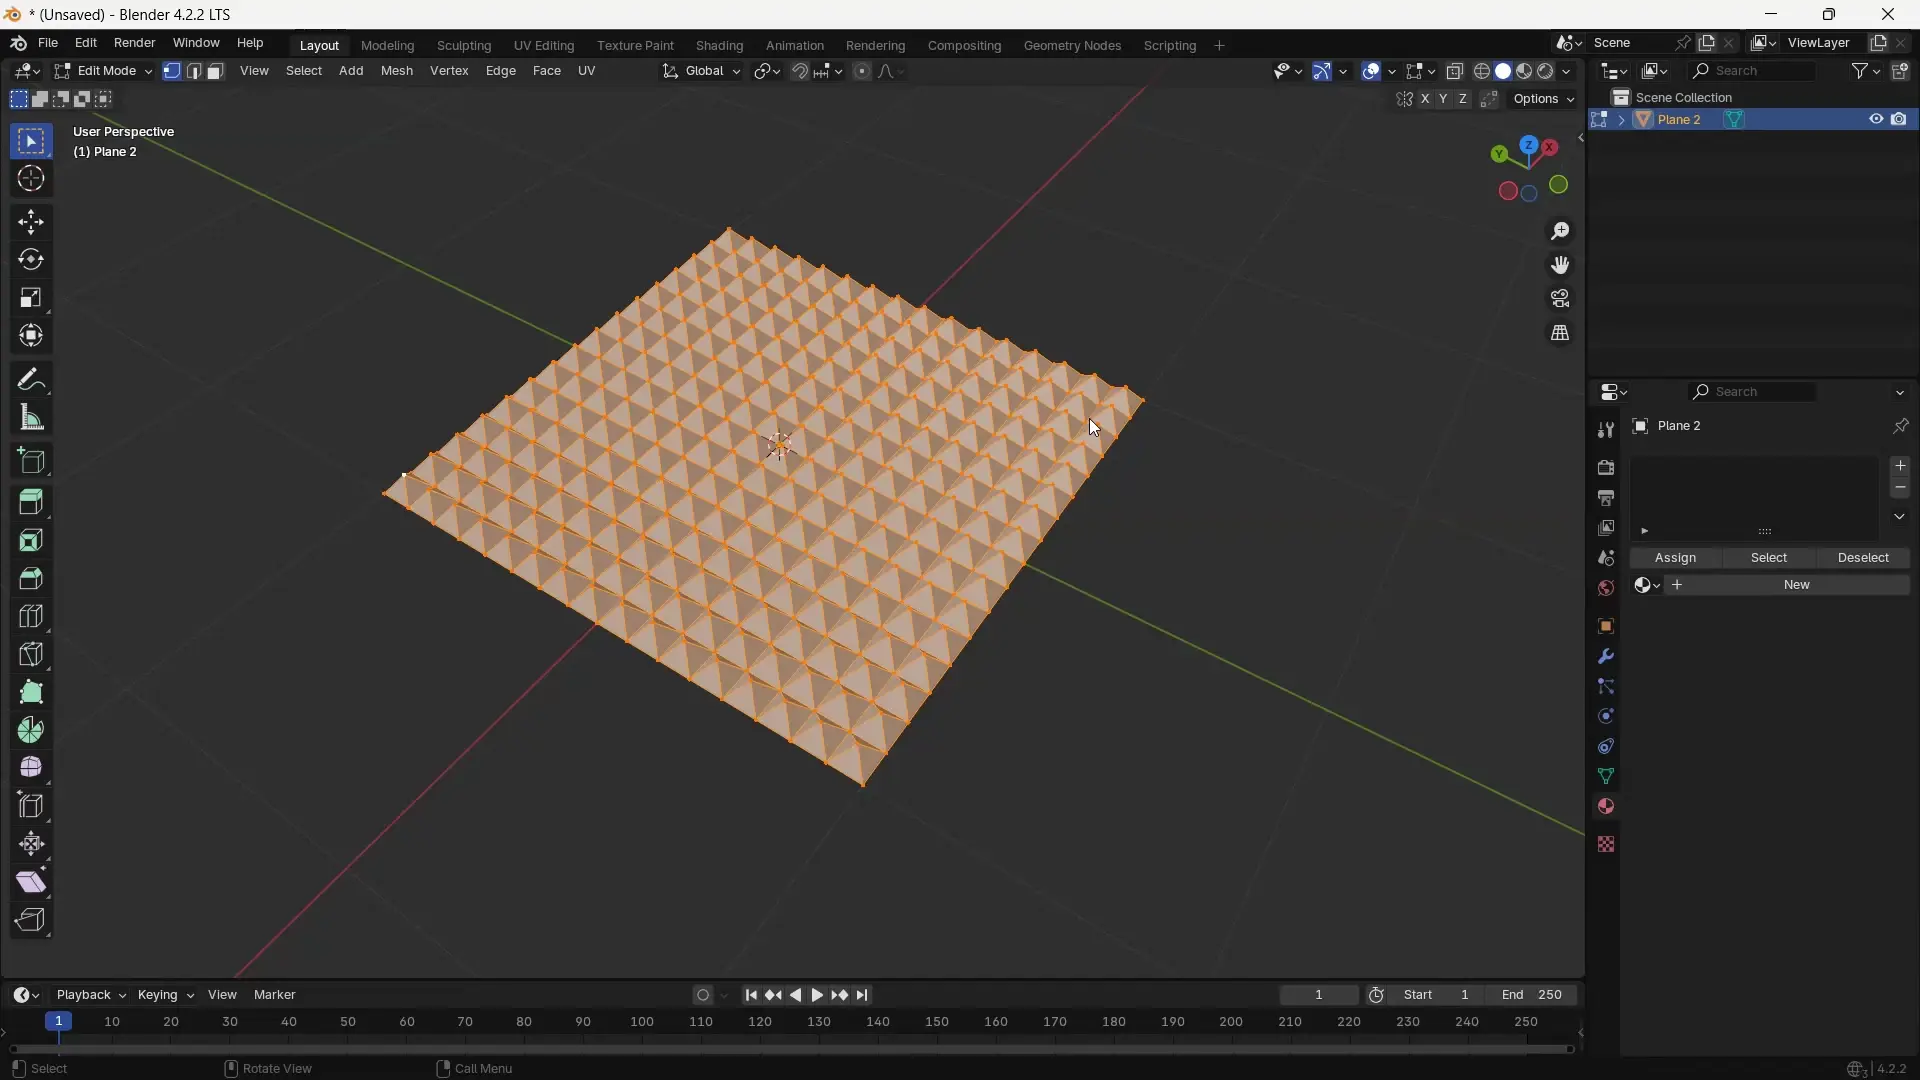Open the Material properties tab
The height and width of the screenshot is (1080, 1920).
click(x=1606, y=807)
